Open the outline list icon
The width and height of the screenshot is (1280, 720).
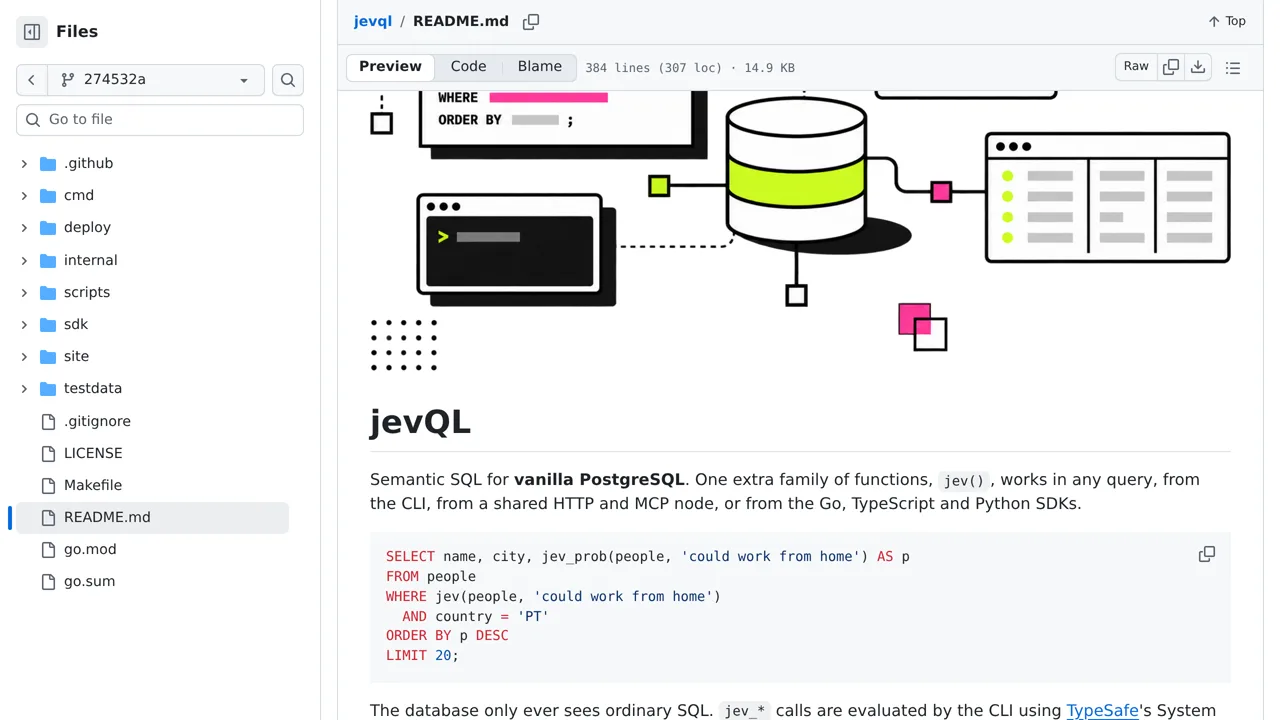point(1233,68)
